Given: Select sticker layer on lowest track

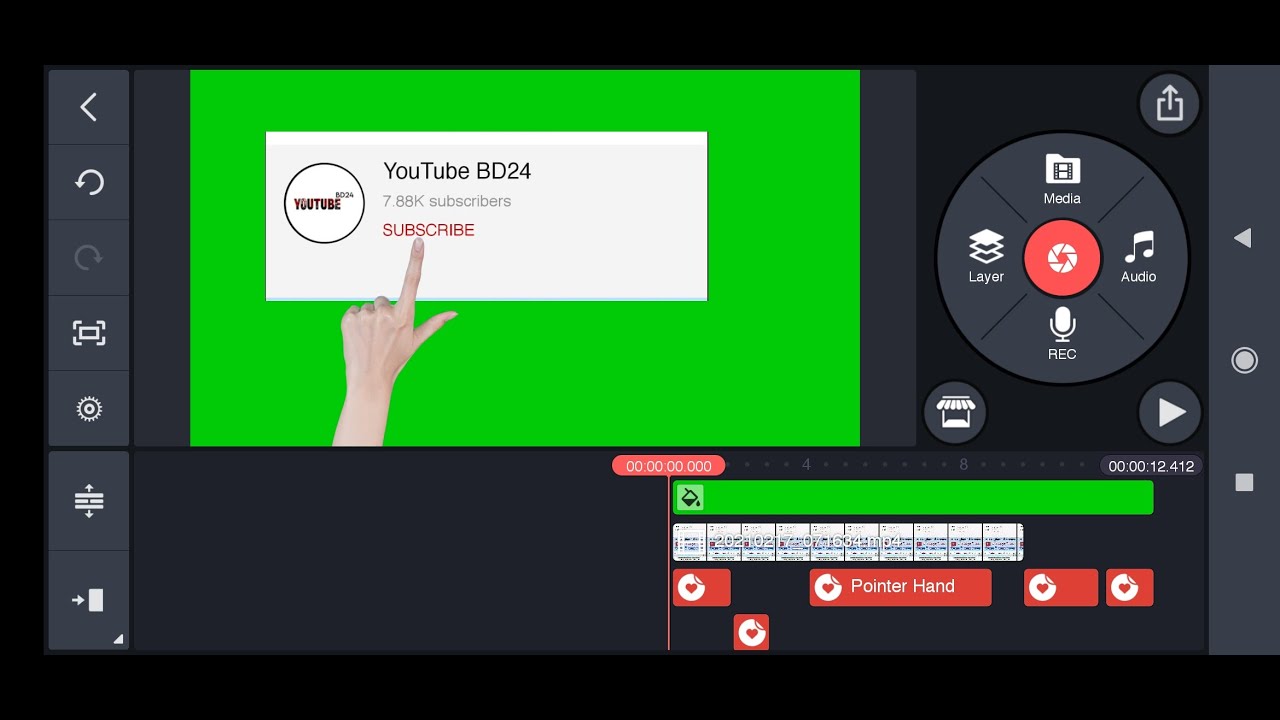Looking at the screenshot, I should point(751,632).
